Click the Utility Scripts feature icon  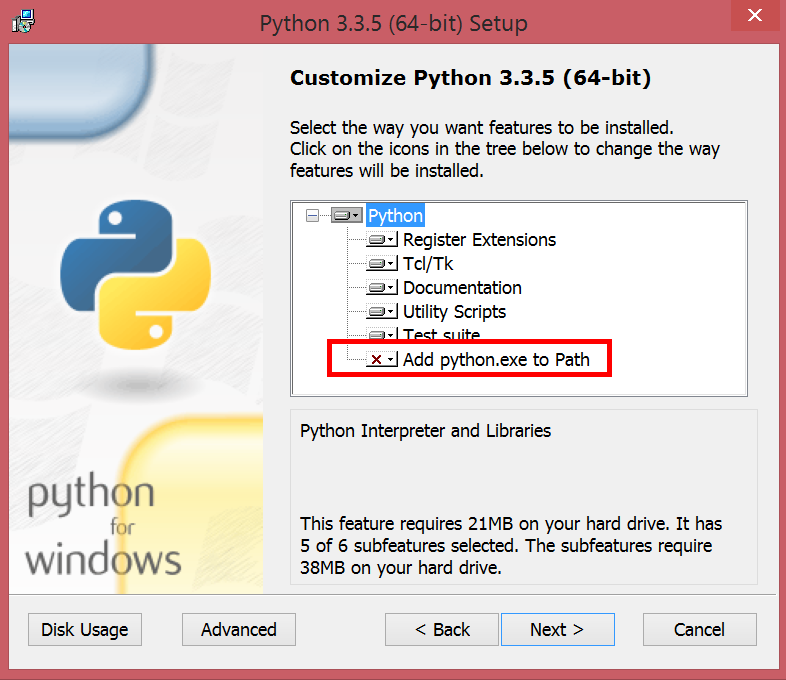(x=381, y=312)
